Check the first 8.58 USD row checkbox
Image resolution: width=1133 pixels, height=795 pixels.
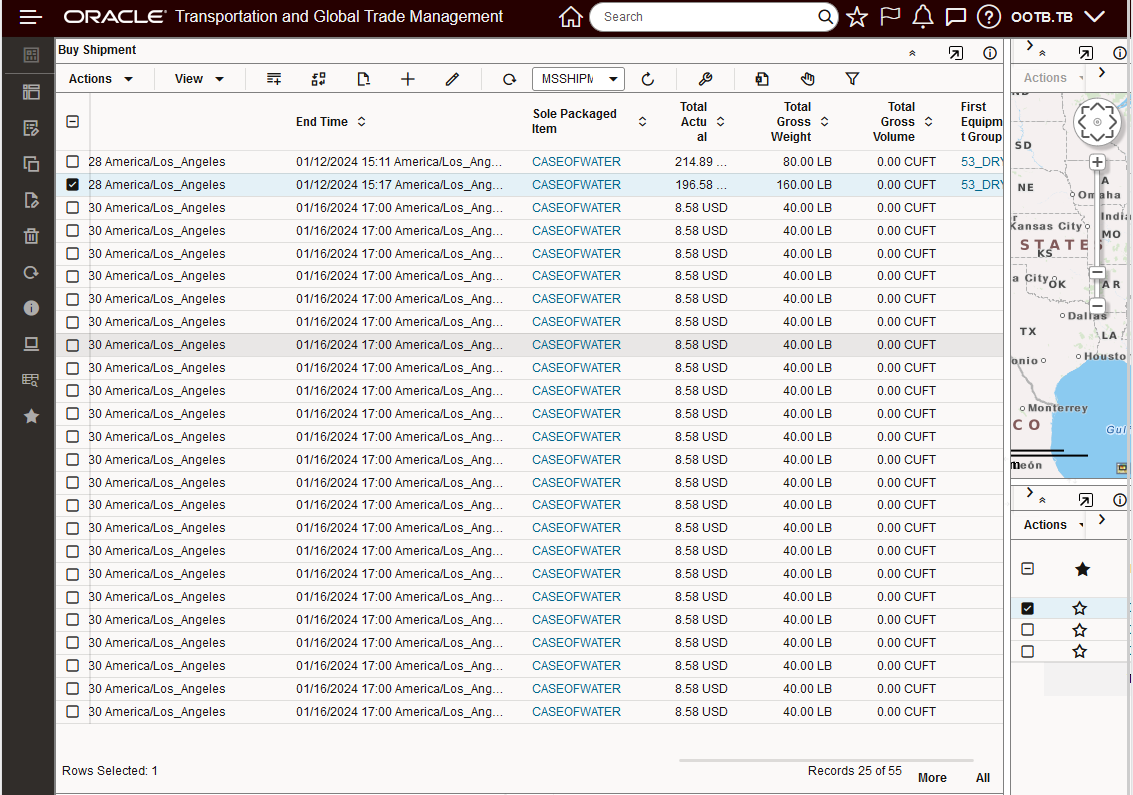72,207
